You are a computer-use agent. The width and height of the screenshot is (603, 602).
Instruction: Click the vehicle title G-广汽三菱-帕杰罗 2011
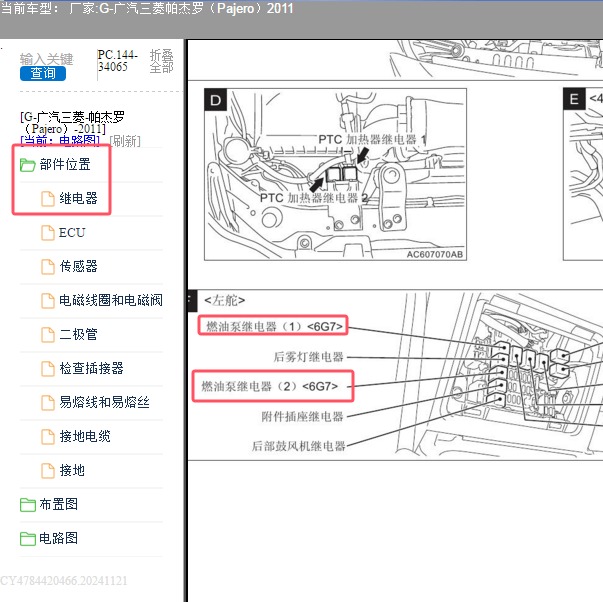point(72,122)
